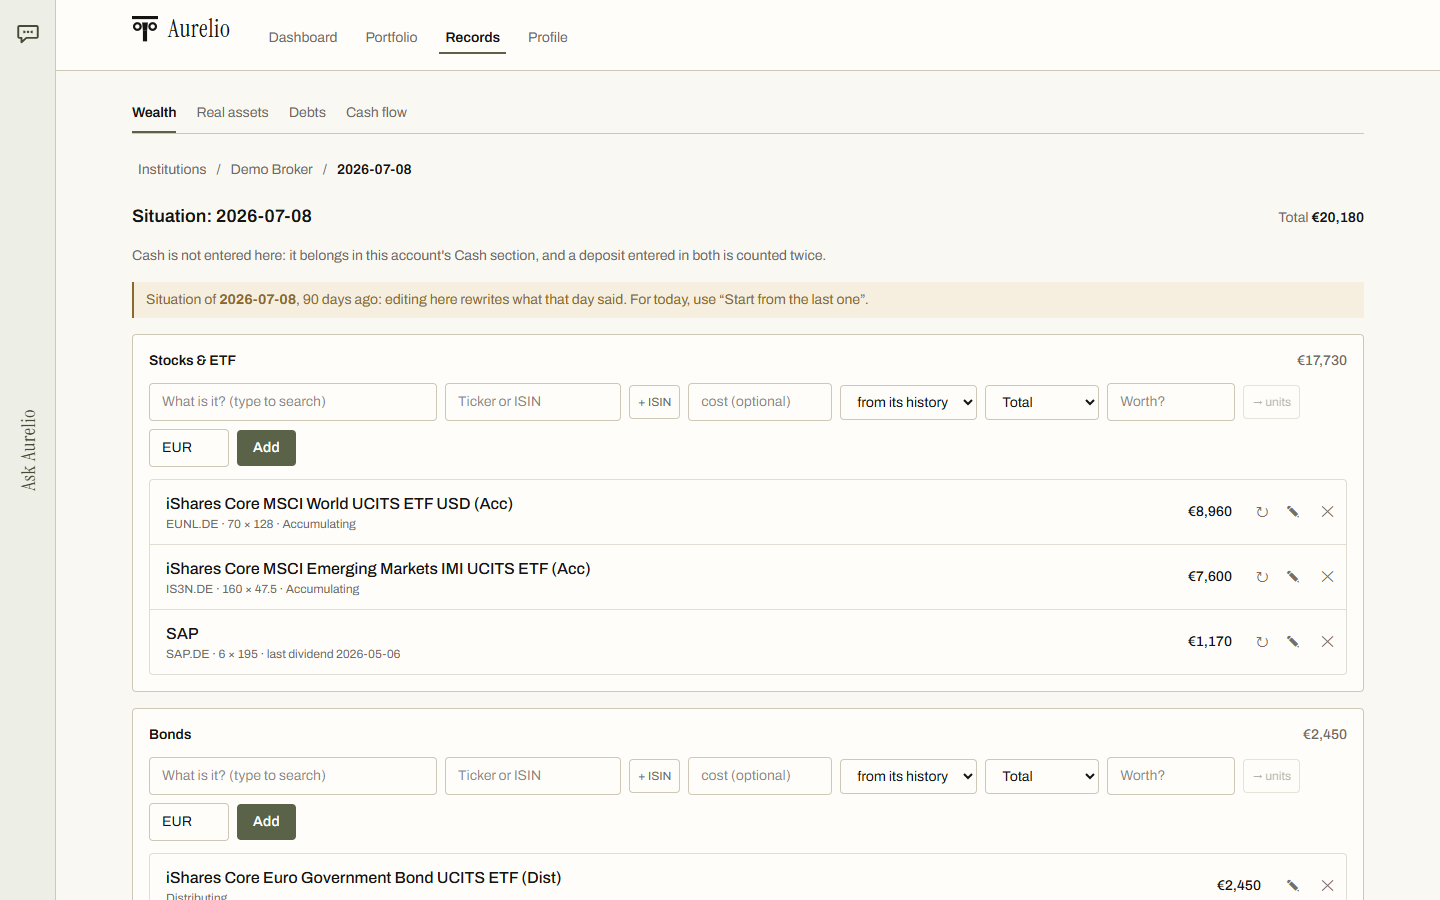Focus the EUR currency field in Stocks & ETF
The width and height of the screenshot is (1440, 900).
[189, 448]
